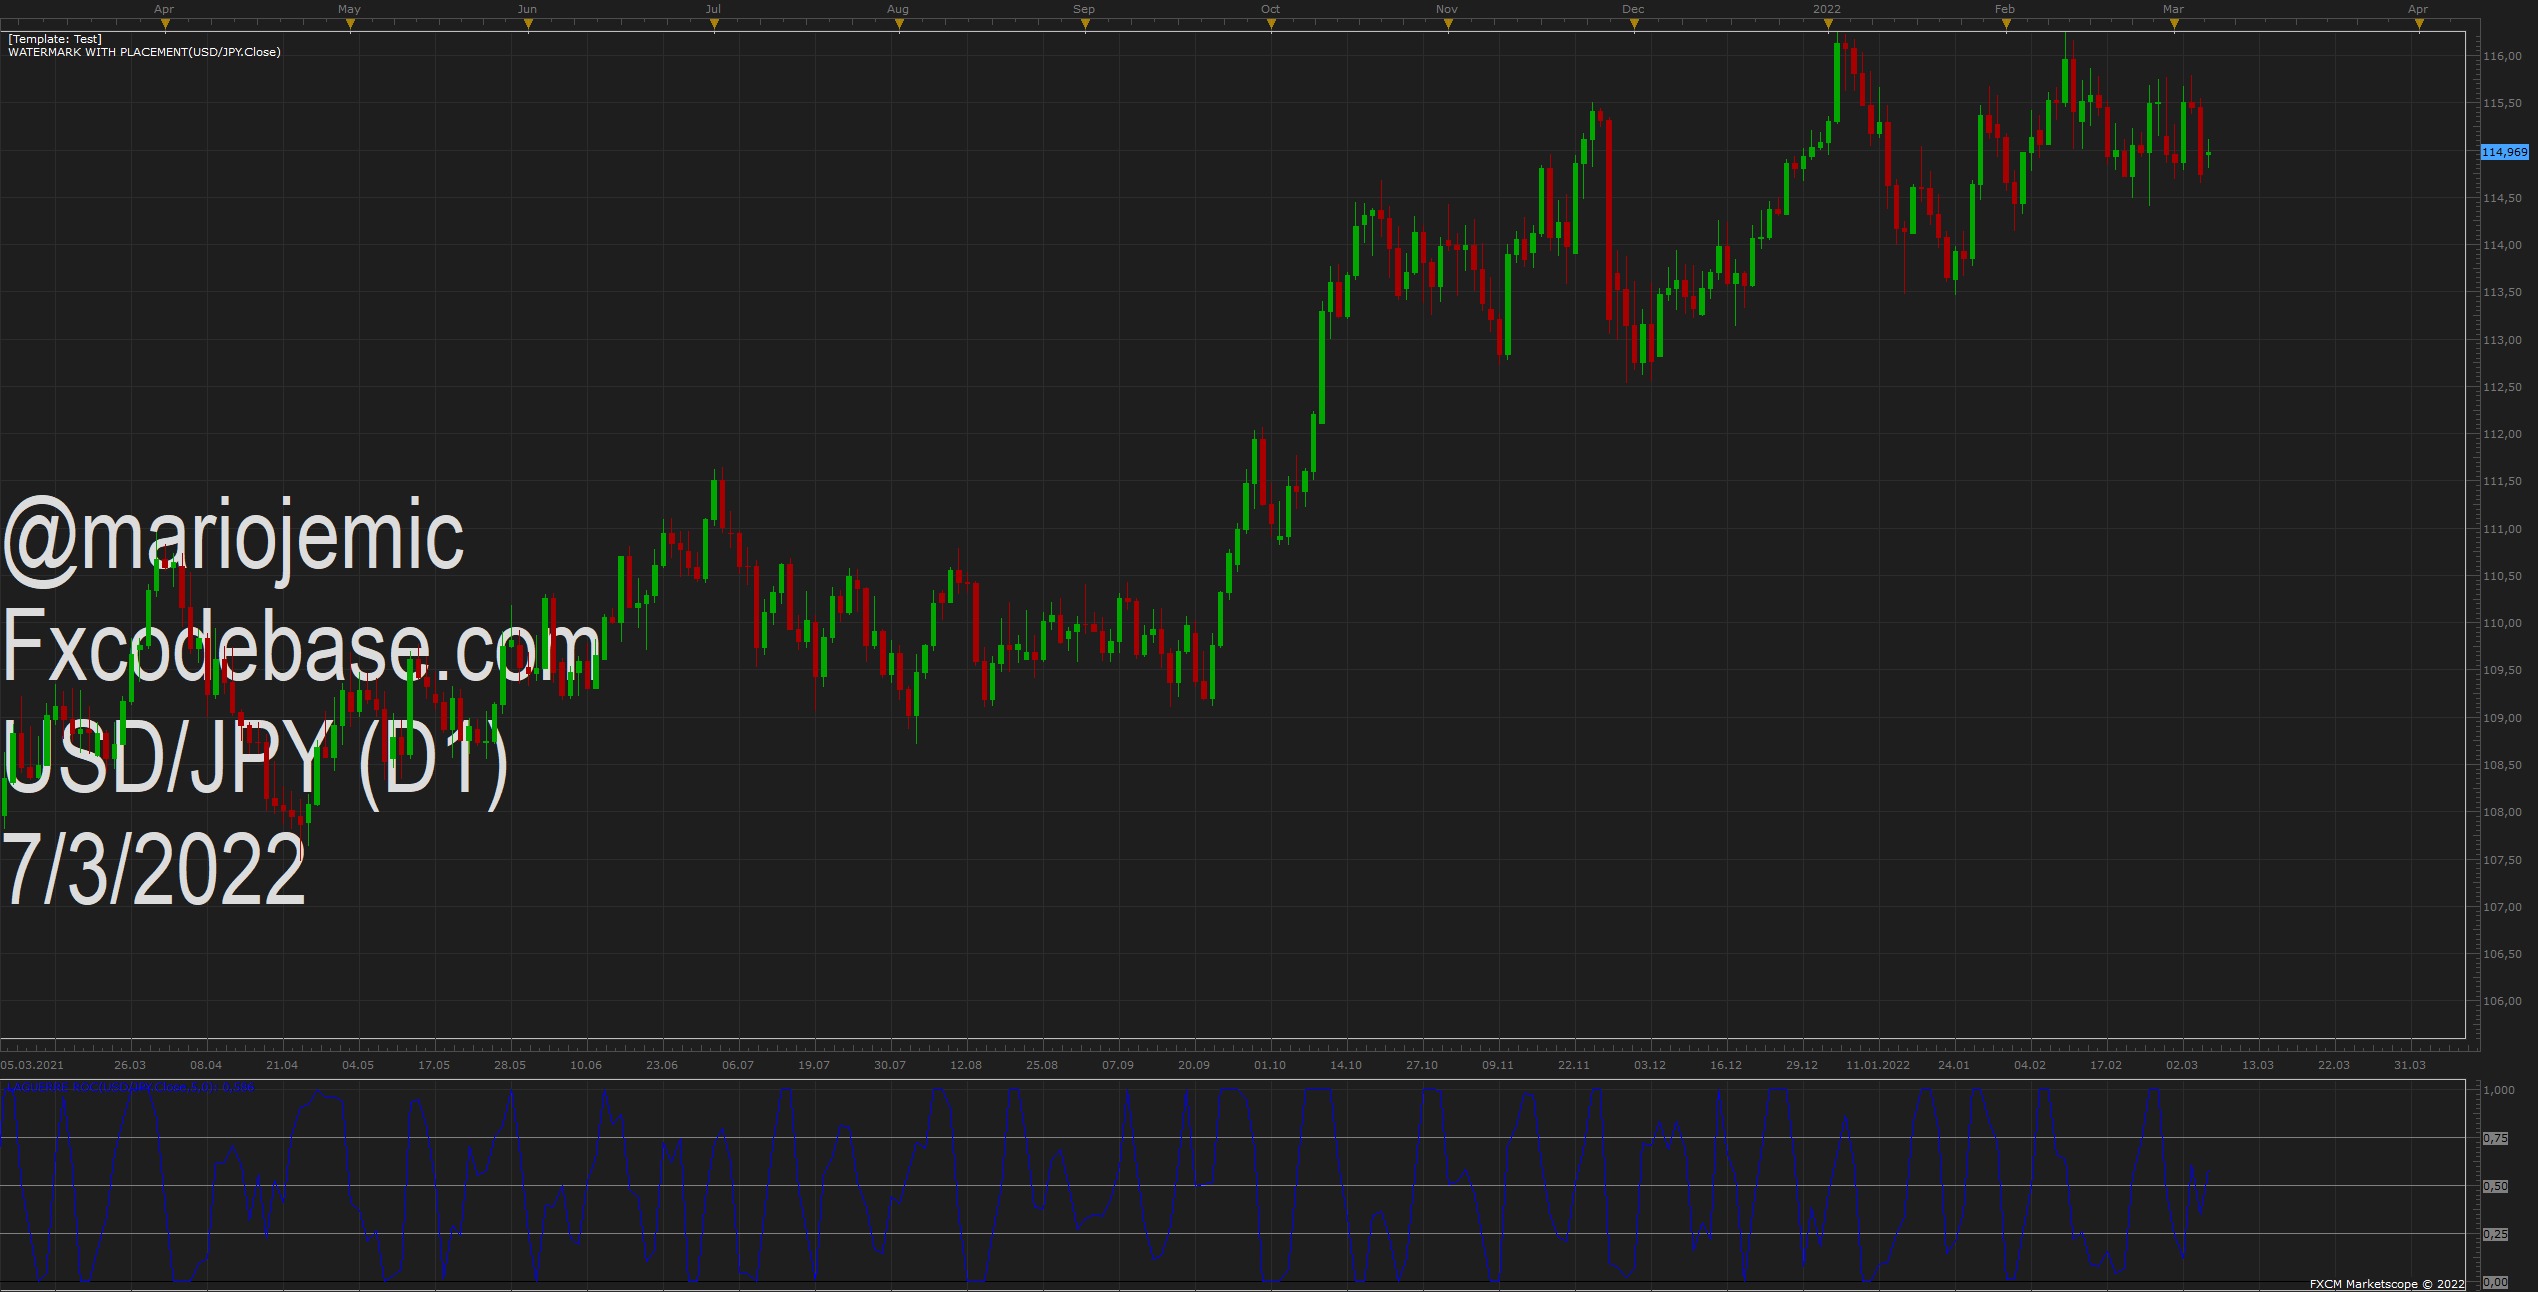The image size is (2538, 1292).
Task: Click the 106,00 price axis label
Action: (2502, 1001)
